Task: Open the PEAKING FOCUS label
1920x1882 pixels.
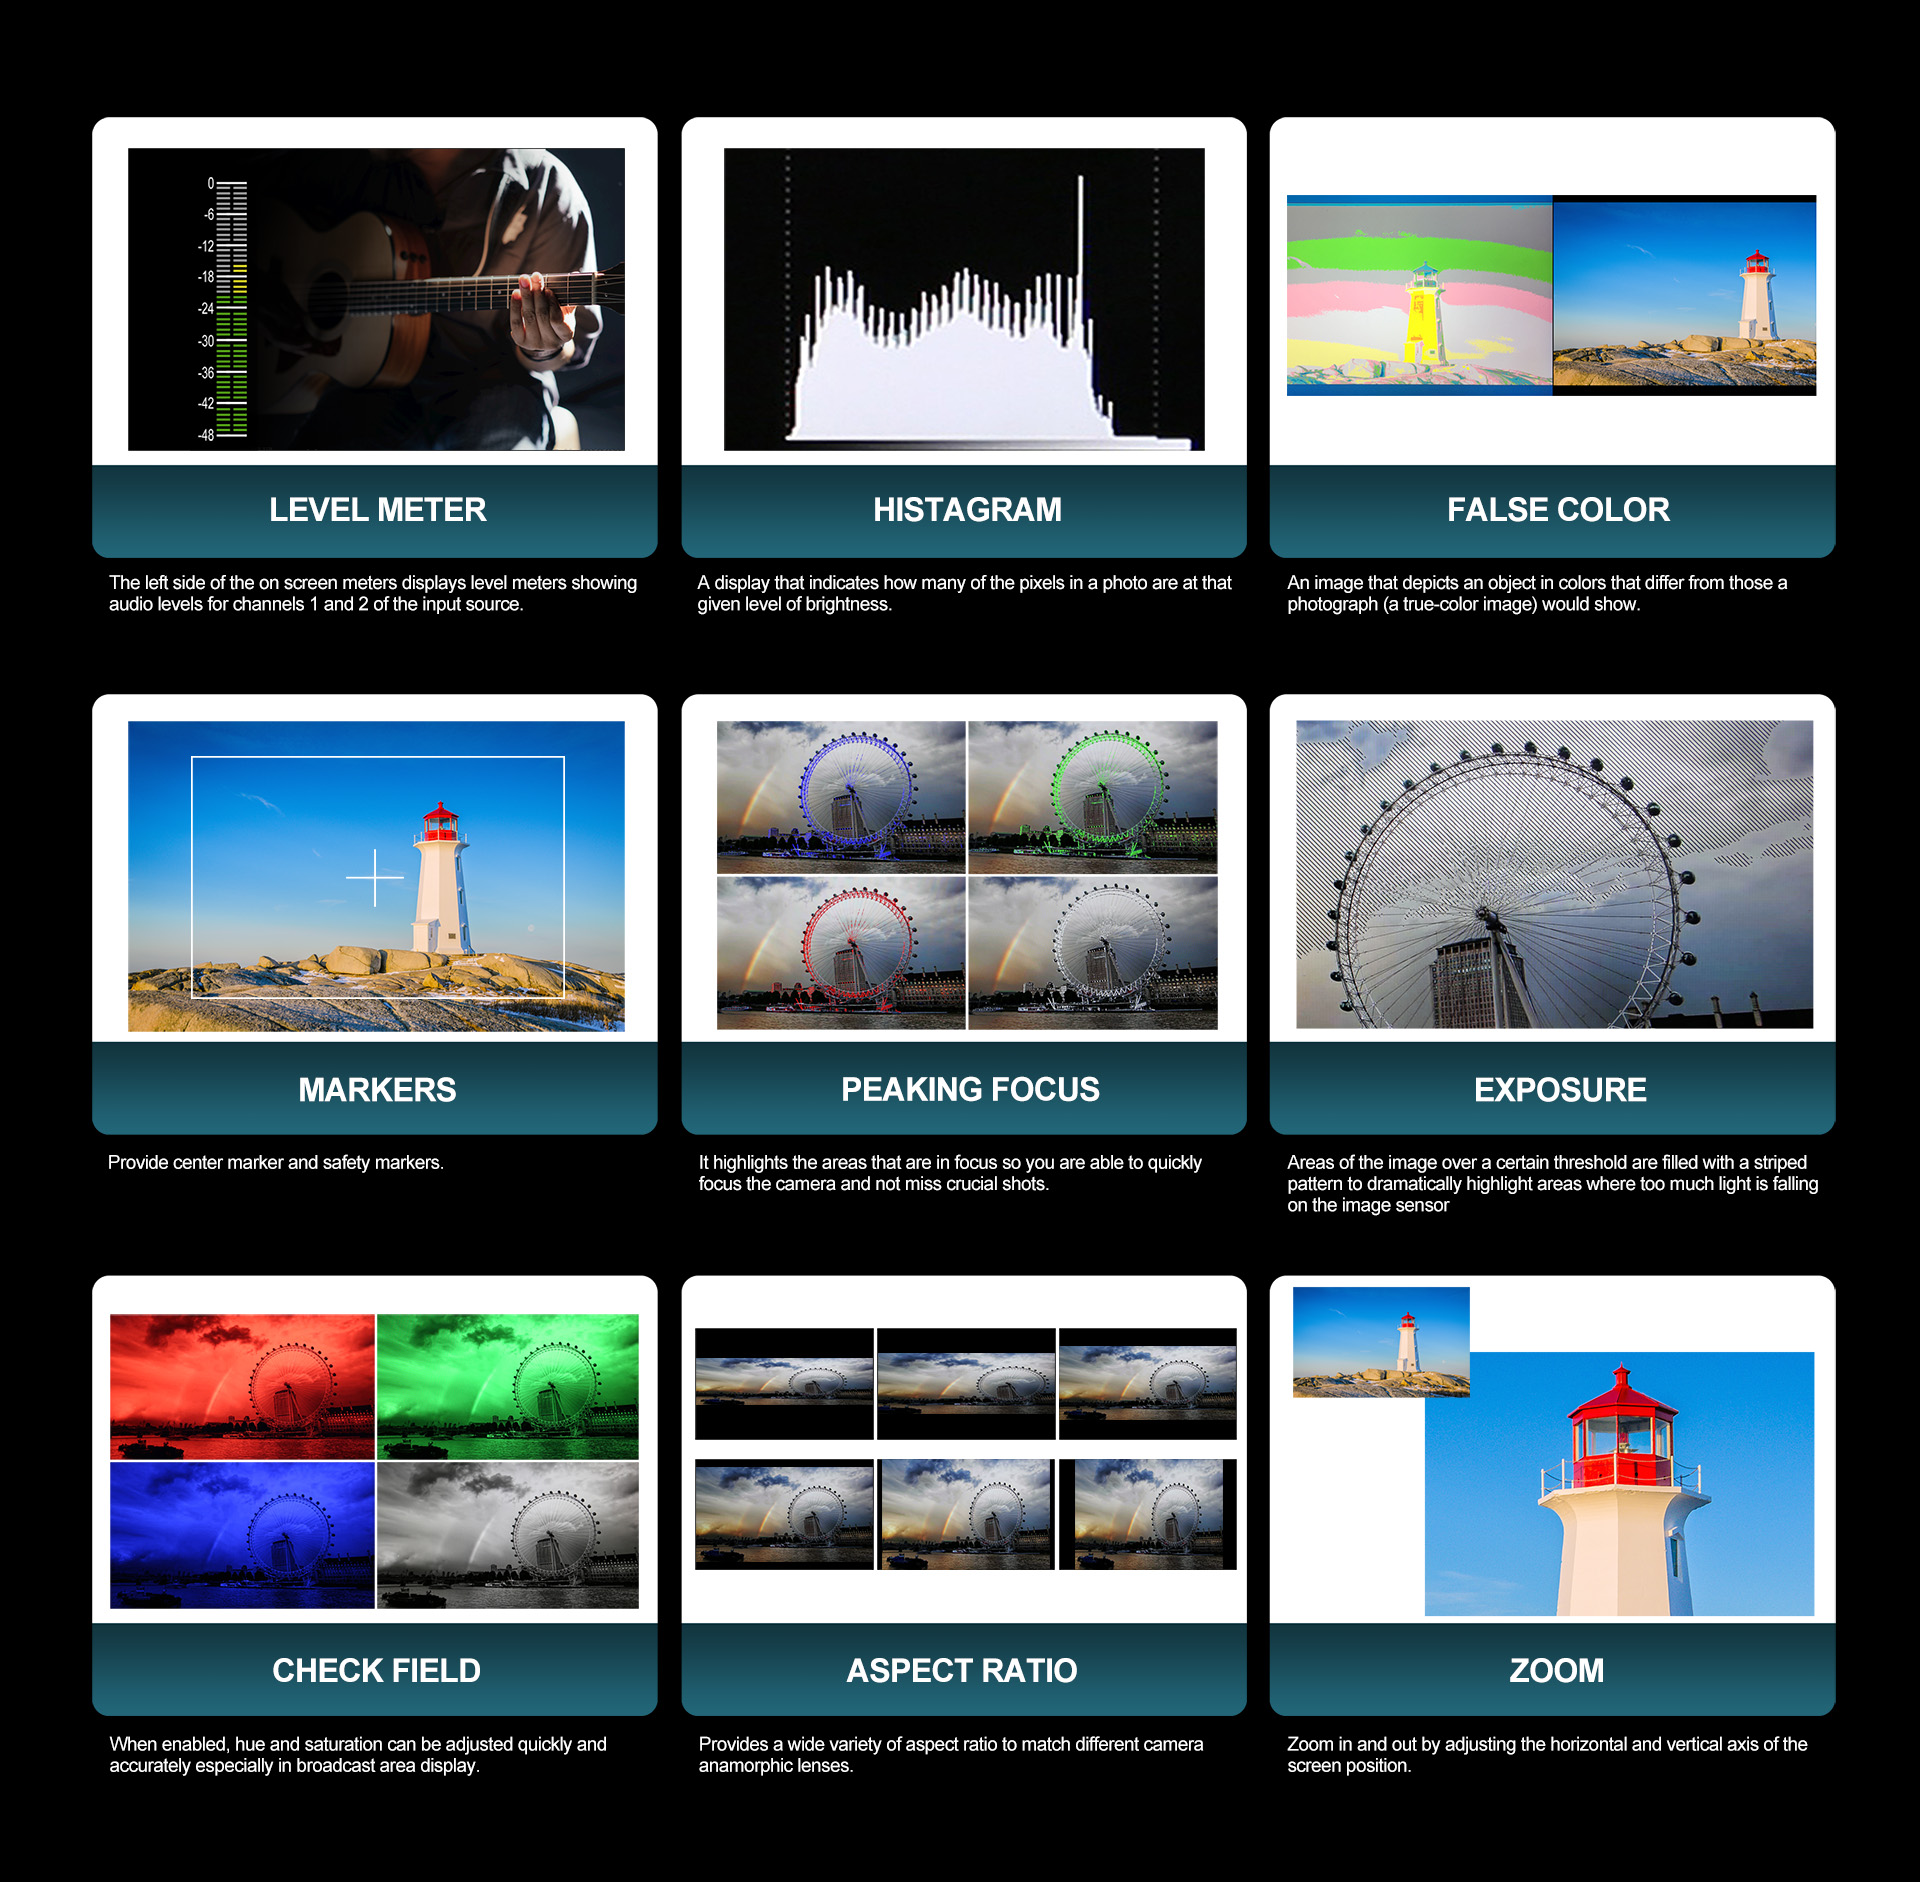Action: point(968,1089)
